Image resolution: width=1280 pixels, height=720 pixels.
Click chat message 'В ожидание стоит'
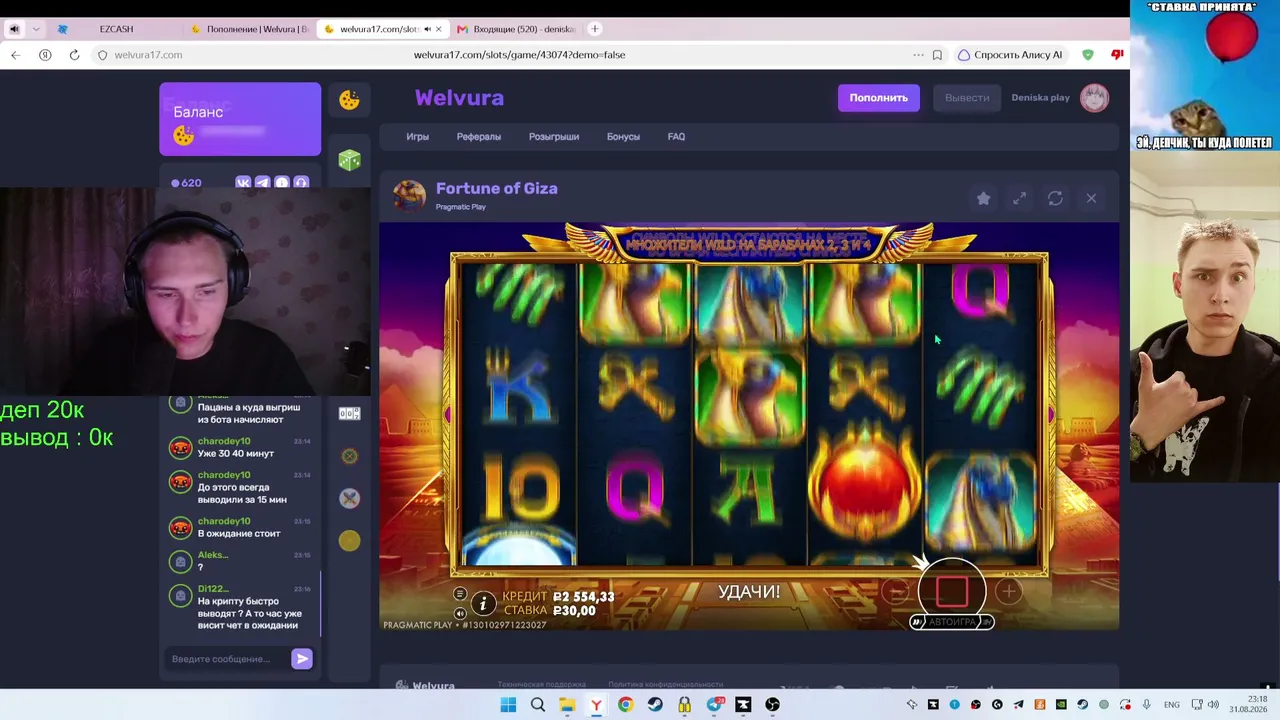239,534
